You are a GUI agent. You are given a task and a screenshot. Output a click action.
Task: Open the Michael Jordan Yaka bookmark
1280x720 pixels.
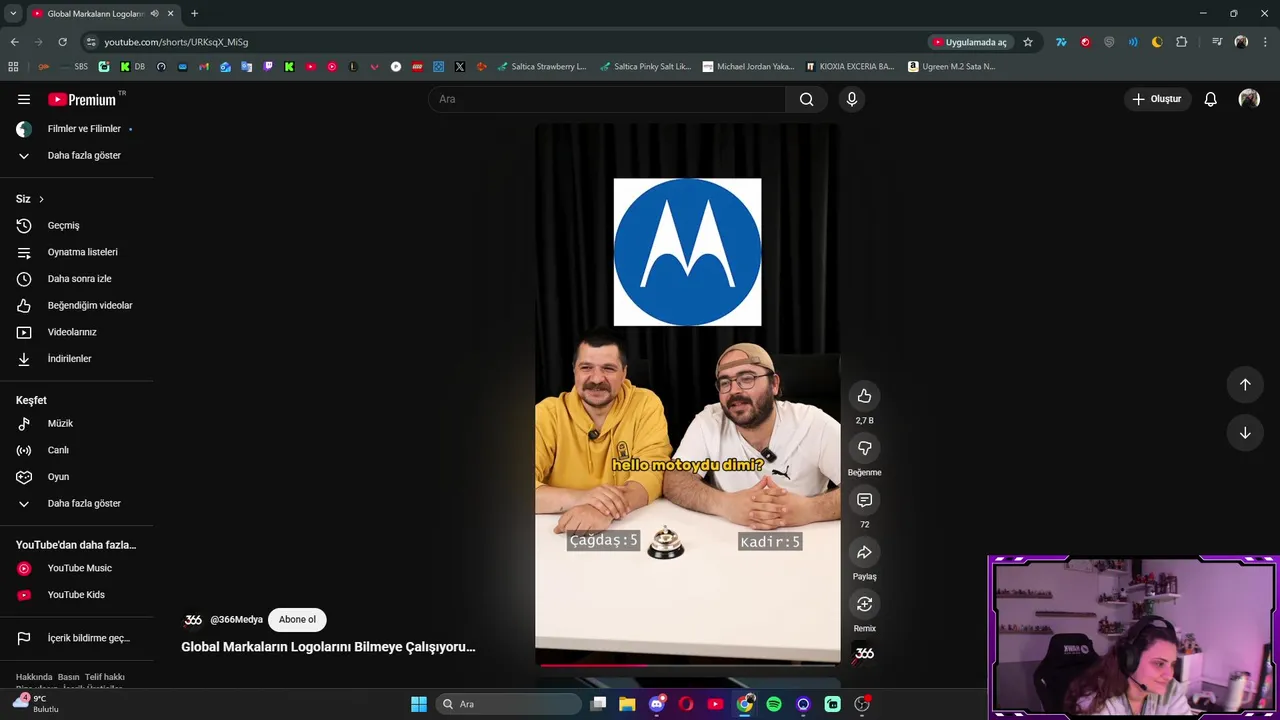[748, 67]
